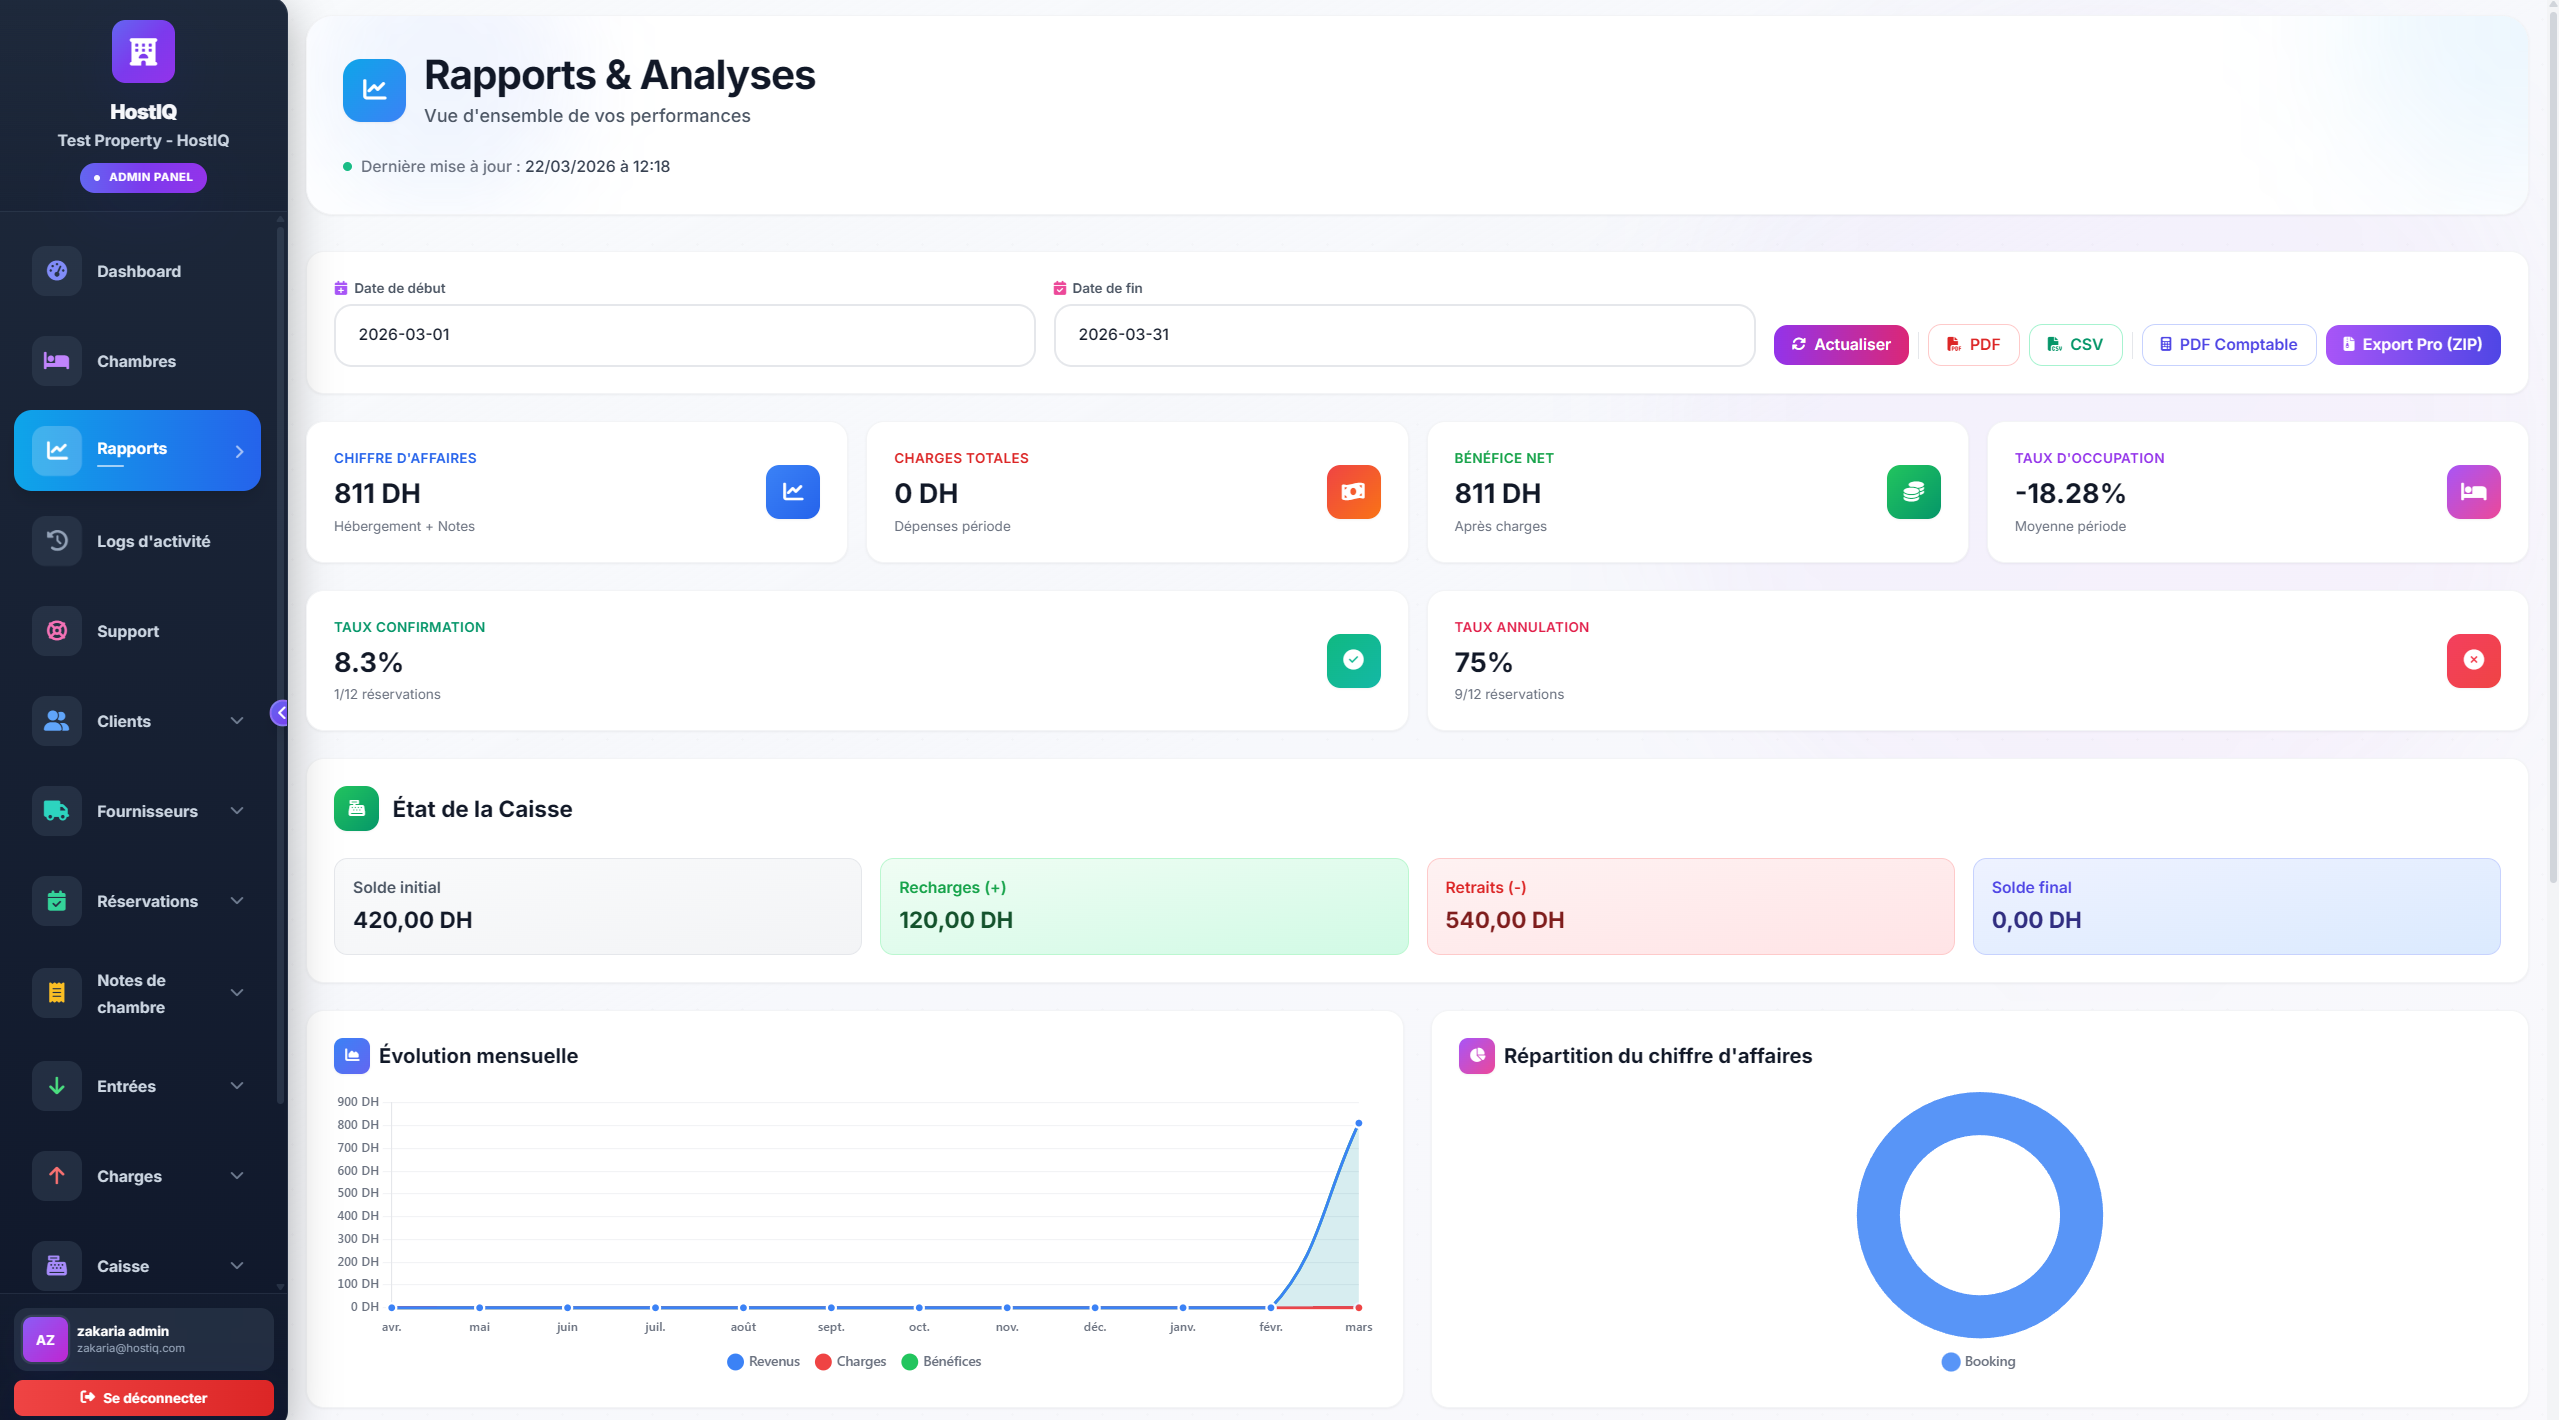
Task: Open the Caisse sidebar menu item
Action: tap(123, 1266)
